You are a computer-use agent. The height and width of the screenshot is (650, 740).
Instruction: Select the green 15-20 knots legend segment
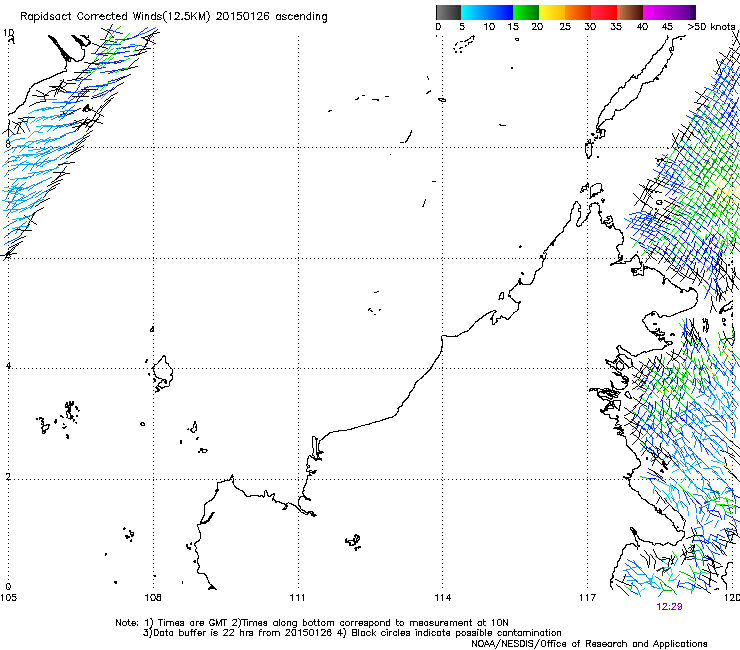tap(526, 12)
